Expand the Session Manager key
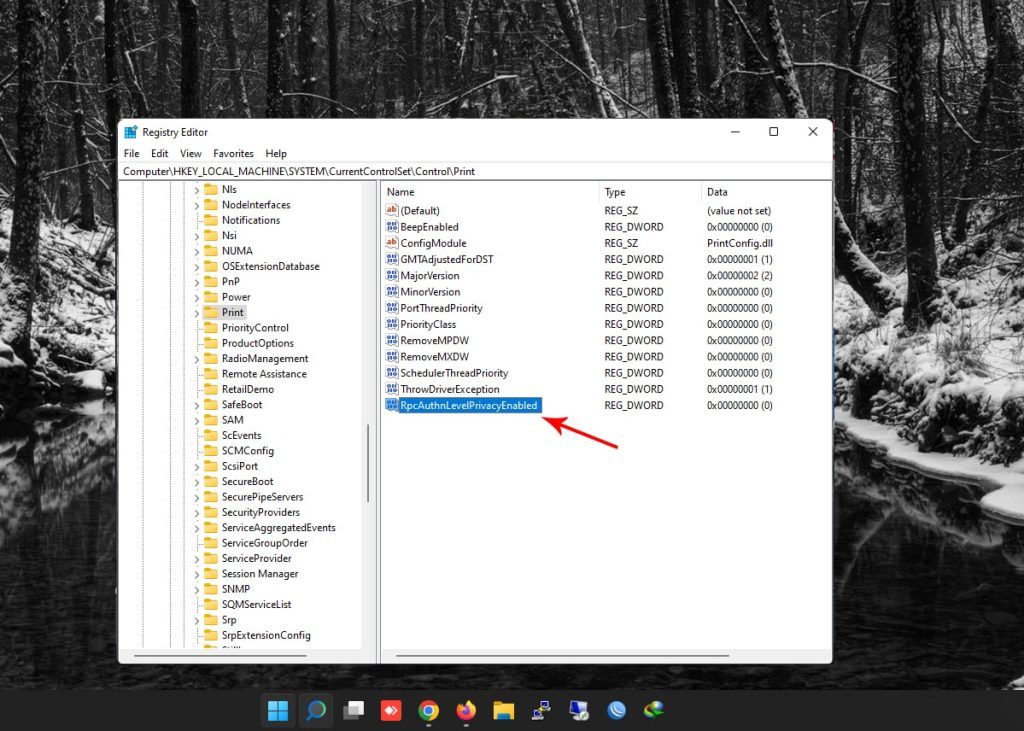 [197, 574]
